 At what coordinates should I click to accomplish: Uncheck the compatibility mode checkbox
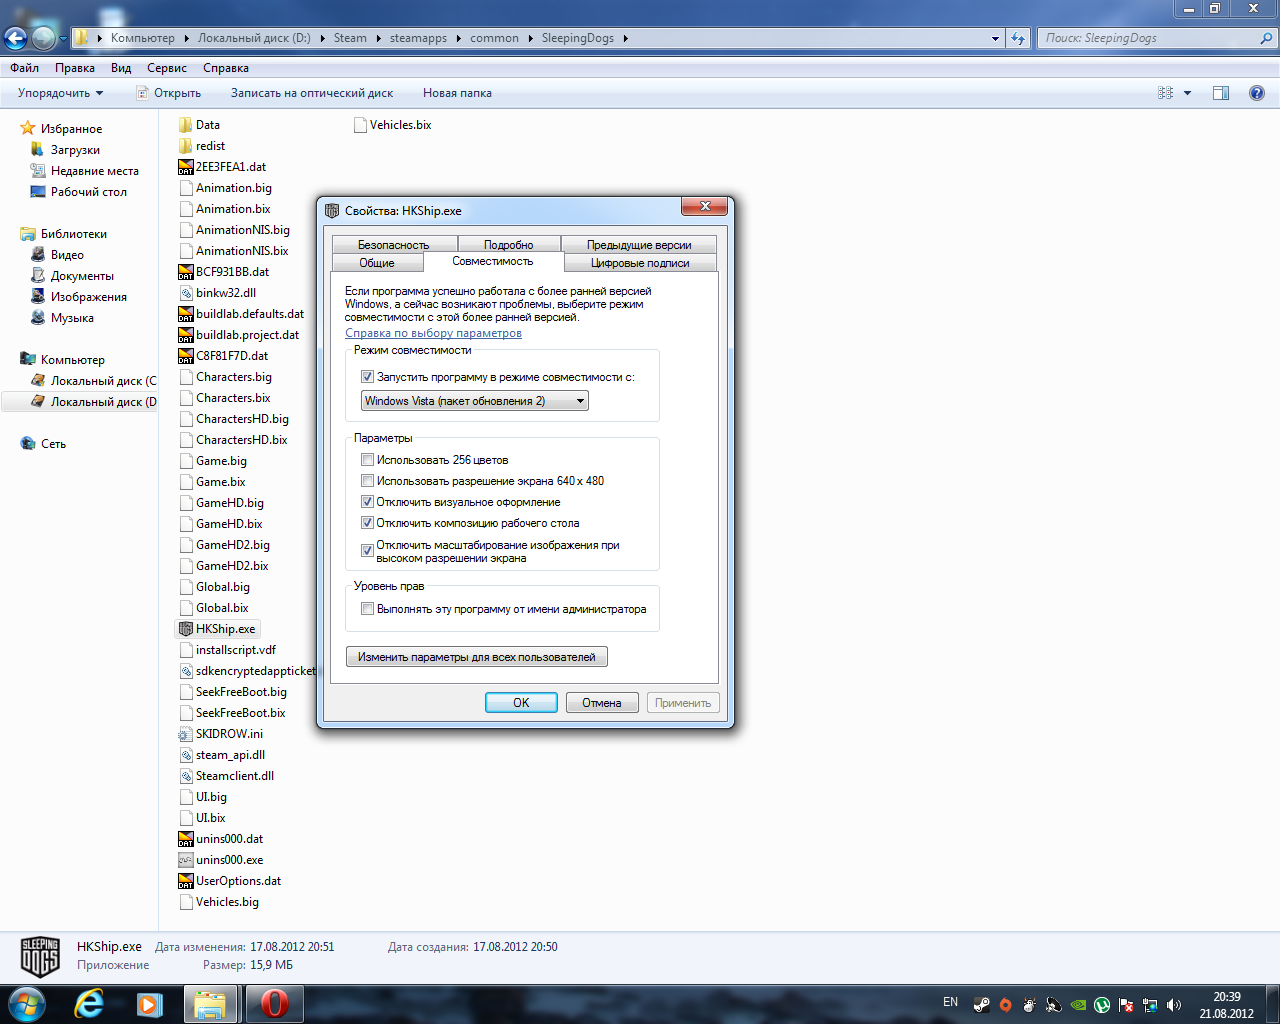pyautogui.click(x=367, y=377)
